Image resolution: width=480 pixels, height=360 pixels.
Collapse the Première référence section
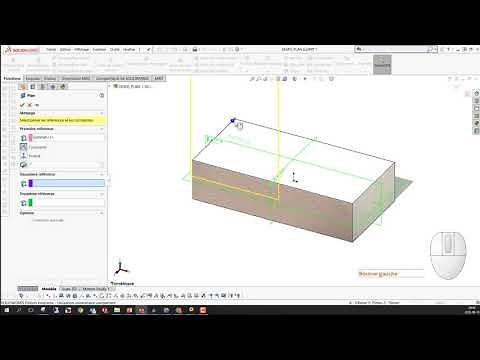point(102,129)
